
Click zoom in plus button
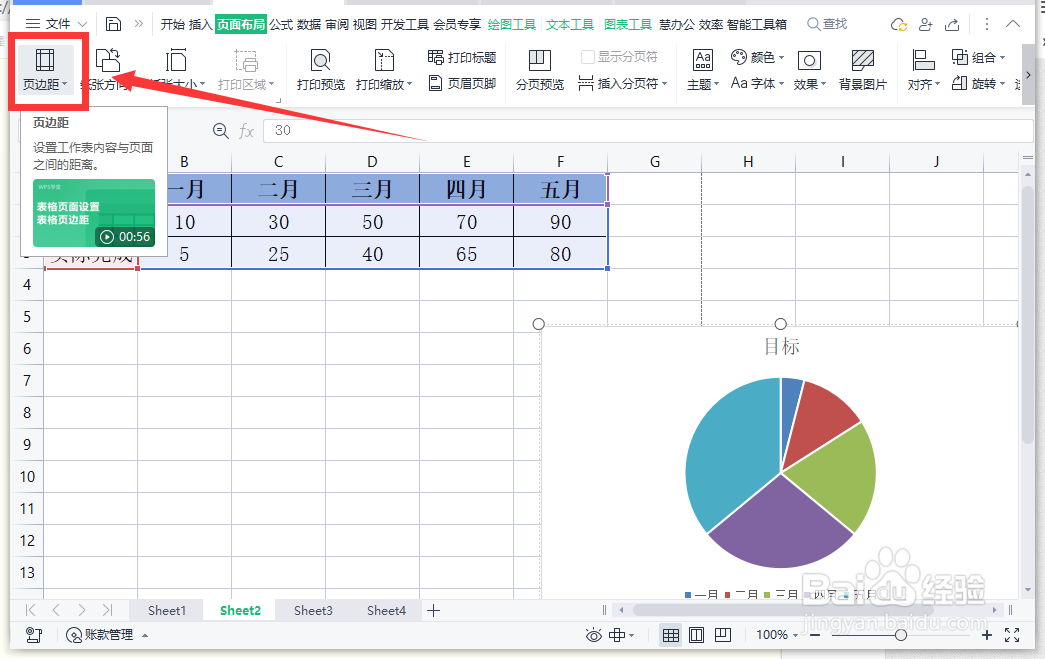pyautogui.click(x=987, y=635)
